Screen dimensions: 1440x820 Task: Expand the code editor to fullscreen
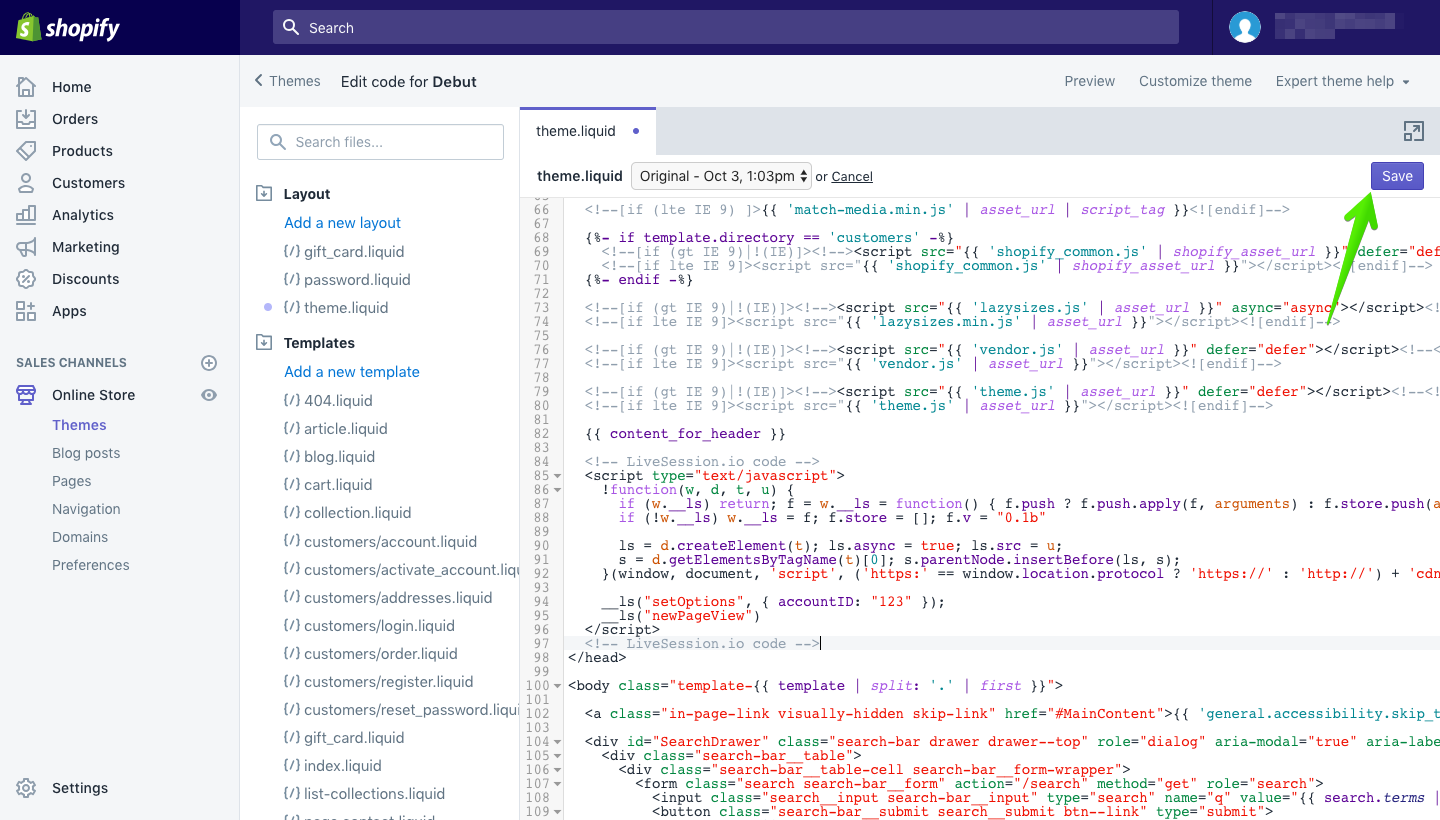pyautogui.click(x=1413, y=131)
